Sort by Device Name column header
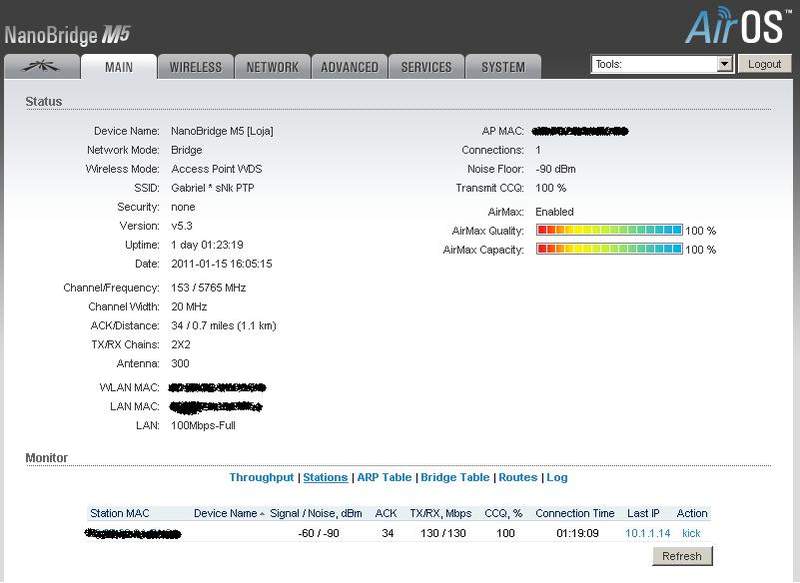 [x=226, y=513]
